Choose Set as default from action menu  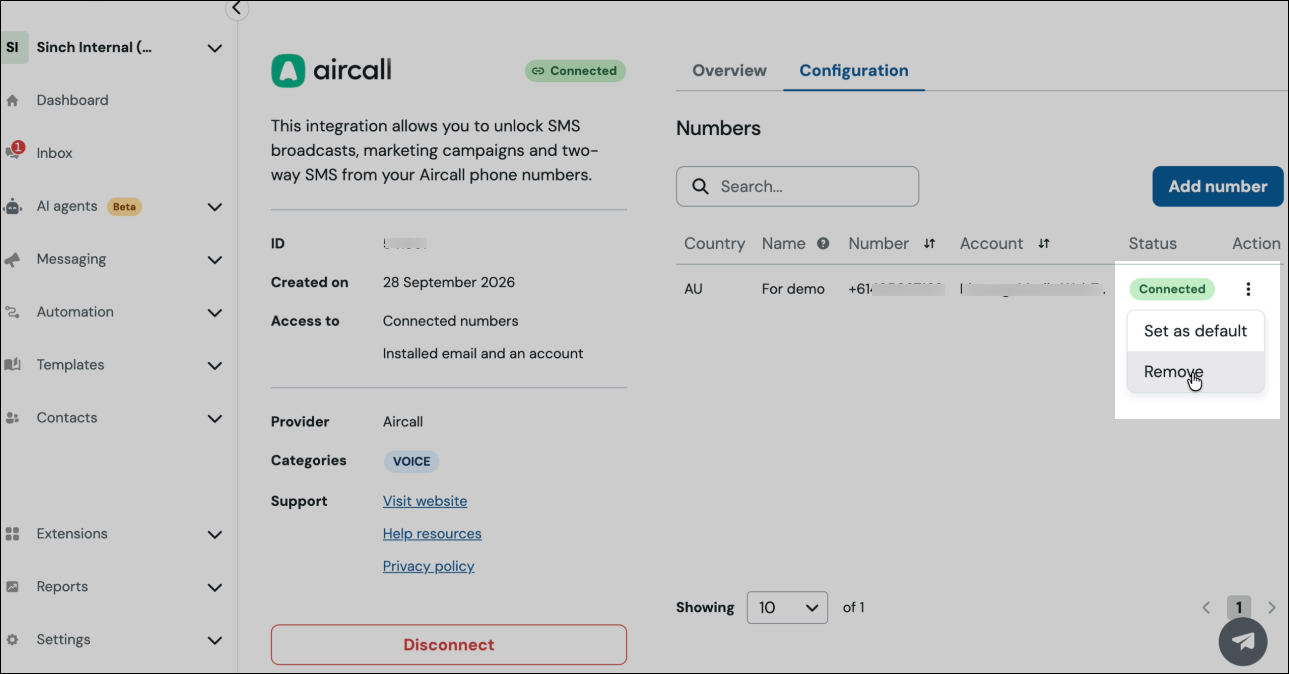[1195, 331]
